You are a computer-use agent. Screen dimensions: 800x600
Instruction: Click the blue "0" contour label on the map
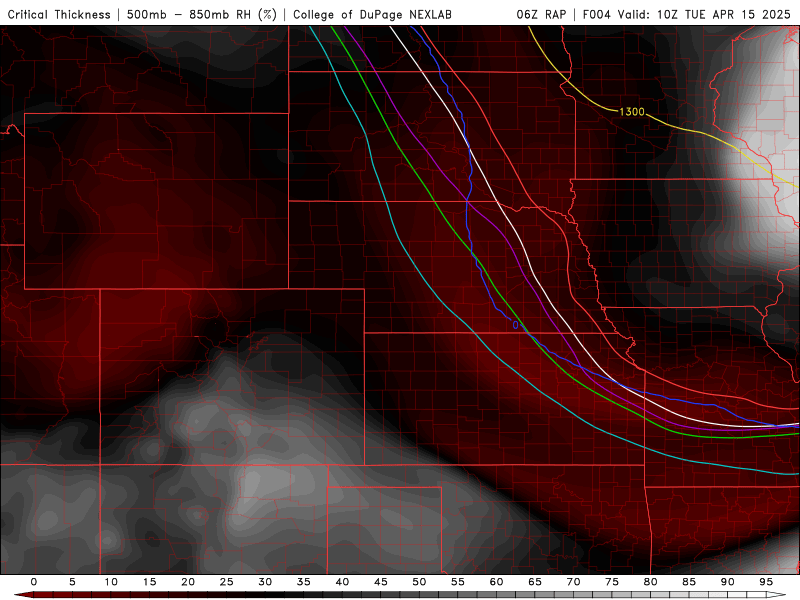tap(515, 325)
